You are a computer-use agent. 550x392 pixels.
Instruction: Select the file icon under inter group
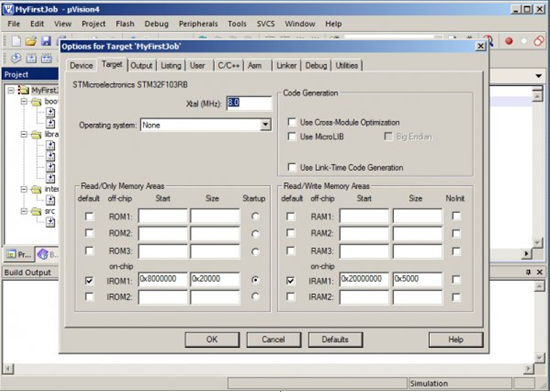[51, 200]
